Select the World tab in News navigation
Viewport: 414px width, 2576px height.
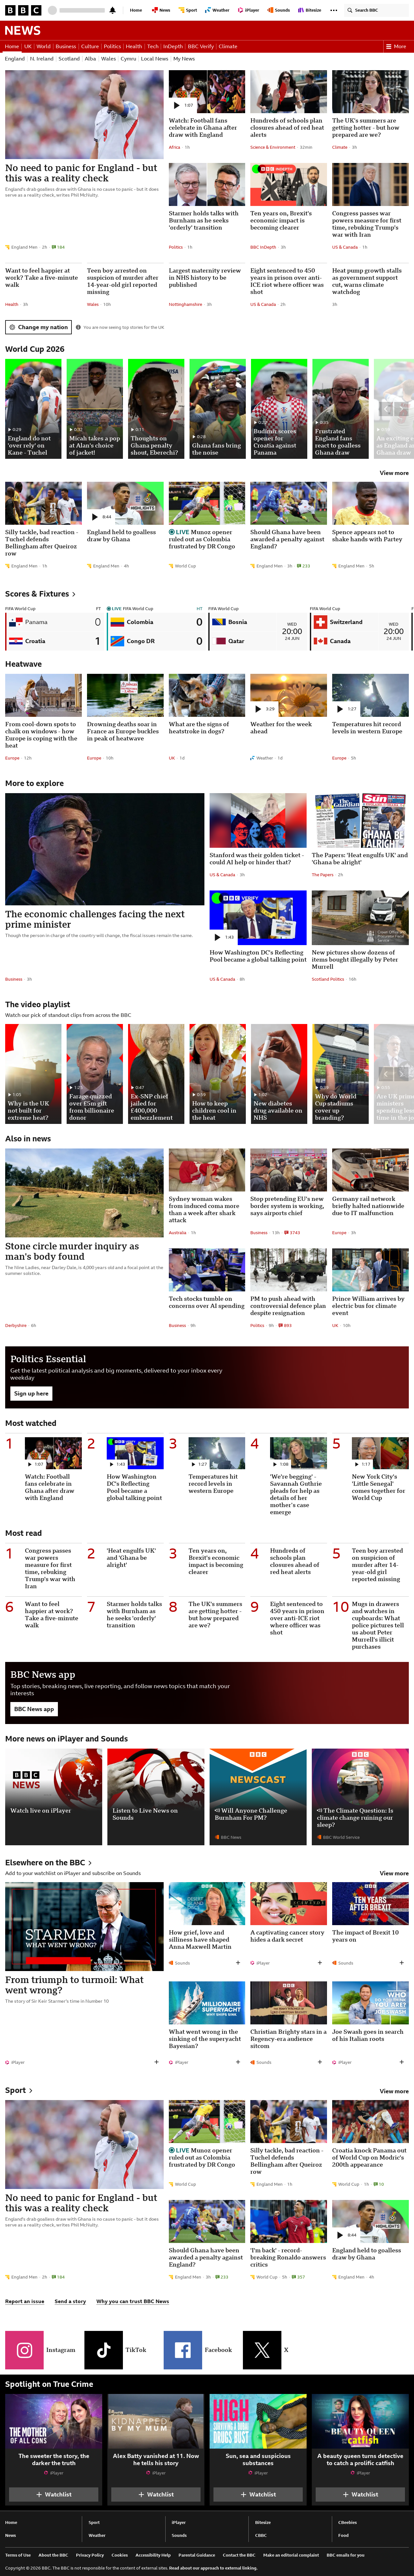[43, 46]
